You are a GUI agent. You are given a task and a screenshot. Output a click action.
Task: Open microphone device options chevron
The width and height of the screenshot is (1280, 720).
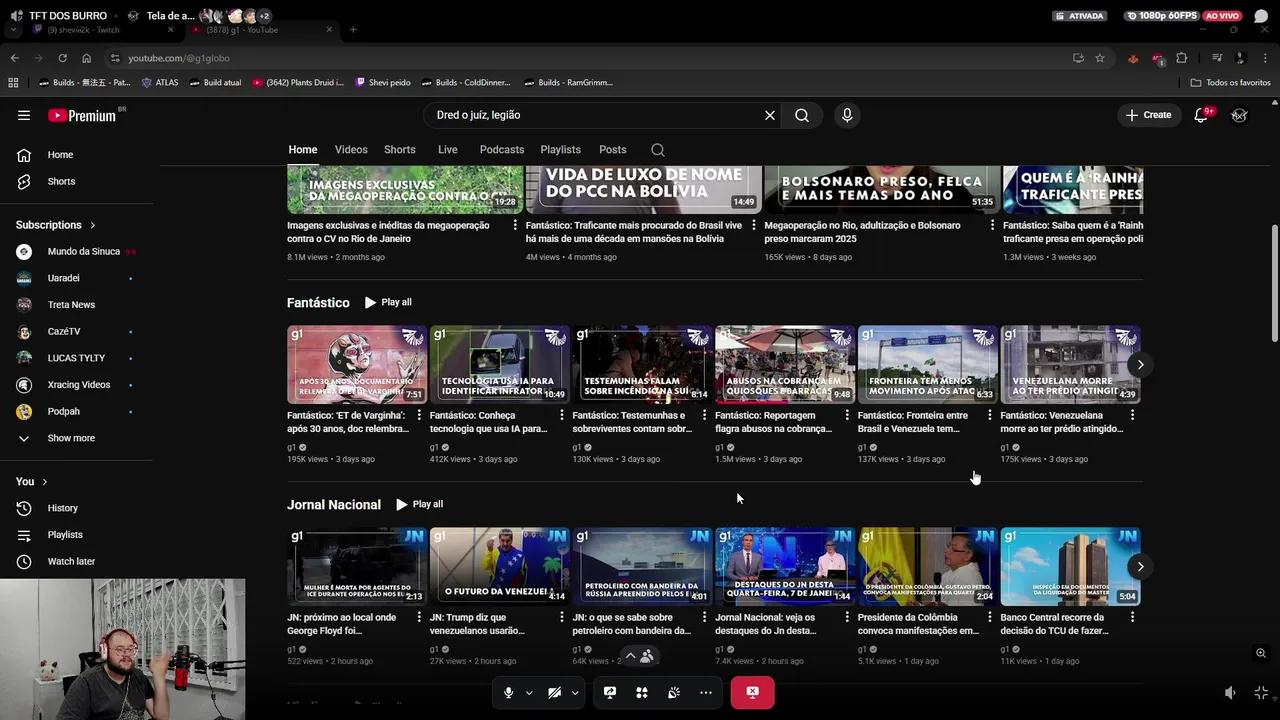coord(529,692)
